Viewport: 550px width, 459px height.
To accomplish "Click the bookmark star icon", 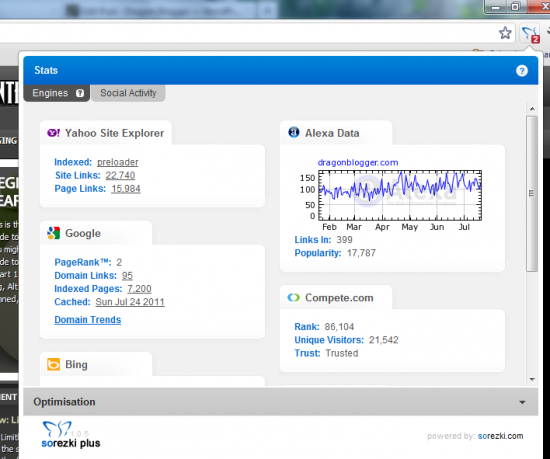I will (505, 33).
